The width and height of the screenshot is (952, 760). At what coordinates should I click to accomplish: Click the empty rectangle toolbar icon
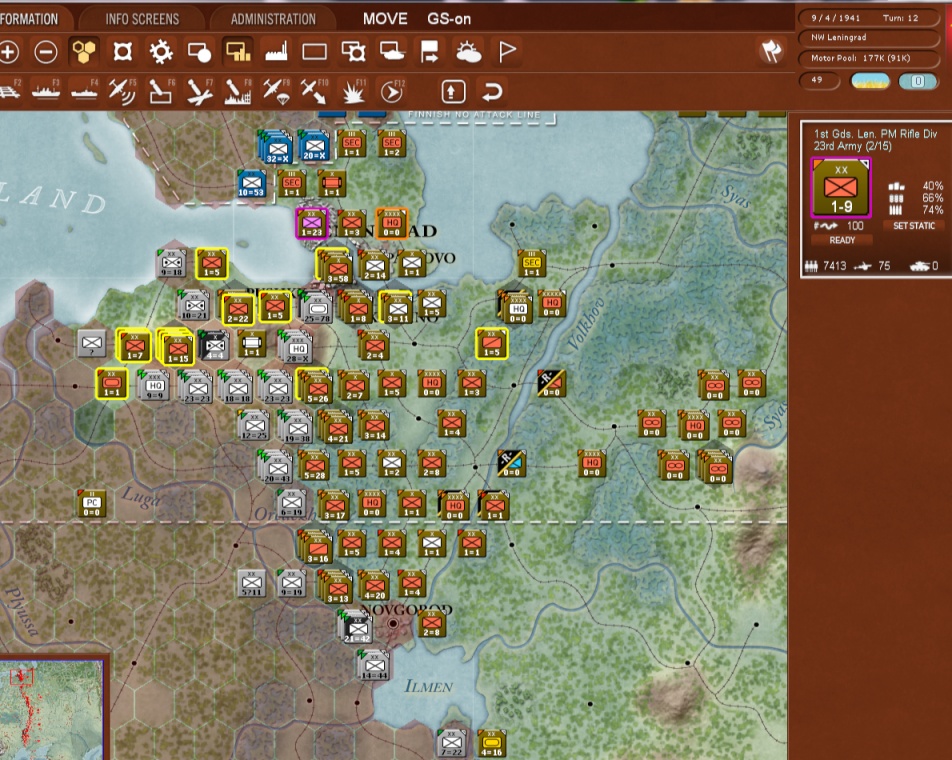(314, 52)
